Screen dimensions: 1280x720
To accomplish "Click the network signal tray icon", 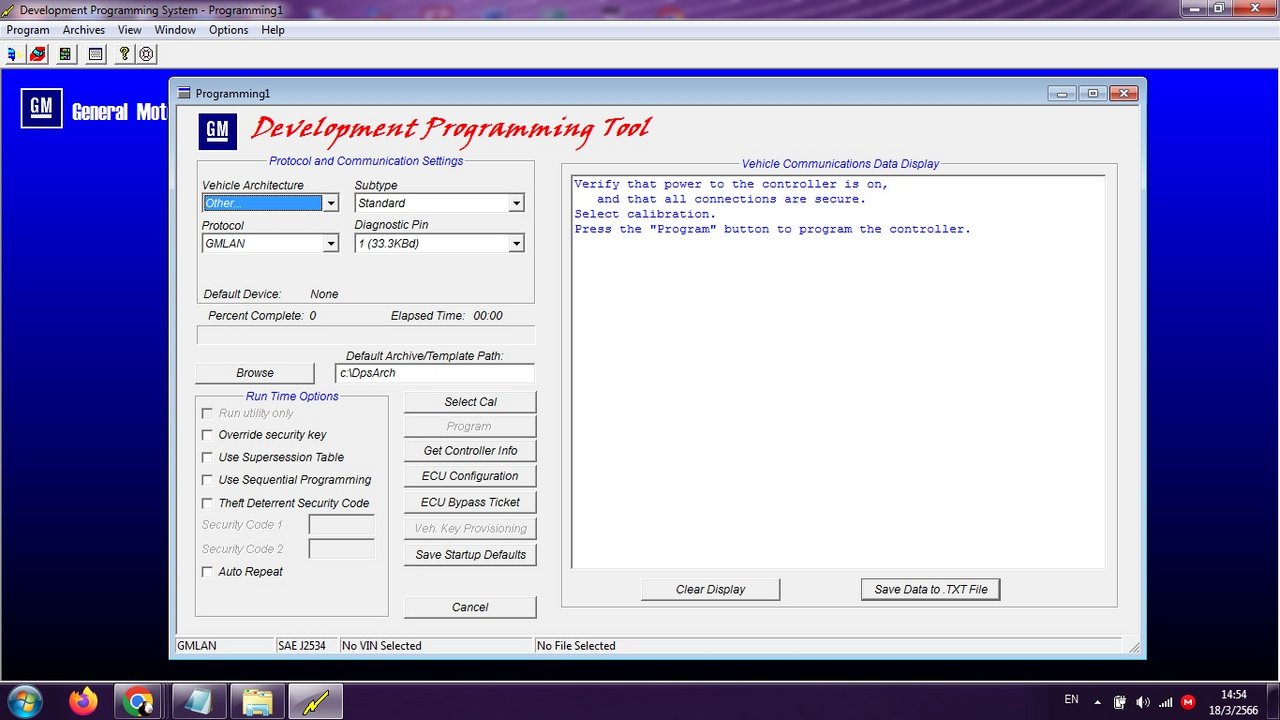I will 1165,702.
